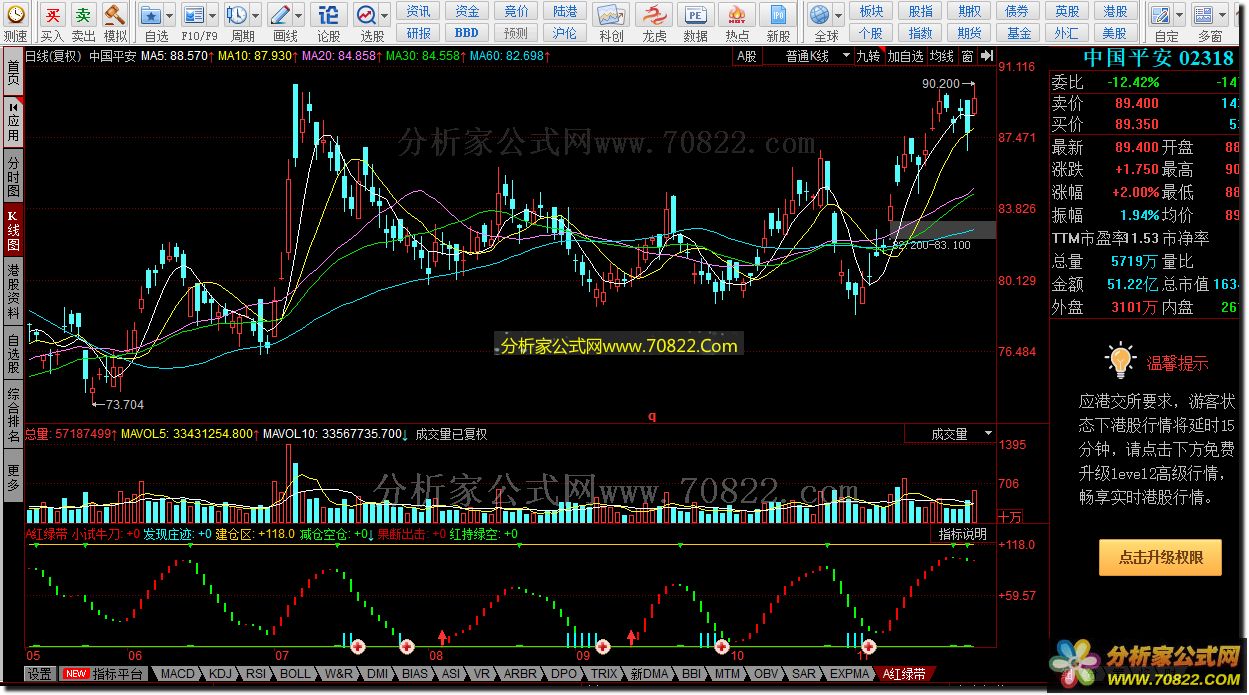Expand the 选股 dropdown arrow
Screen dimensions: 1249x695
(385, 15)
